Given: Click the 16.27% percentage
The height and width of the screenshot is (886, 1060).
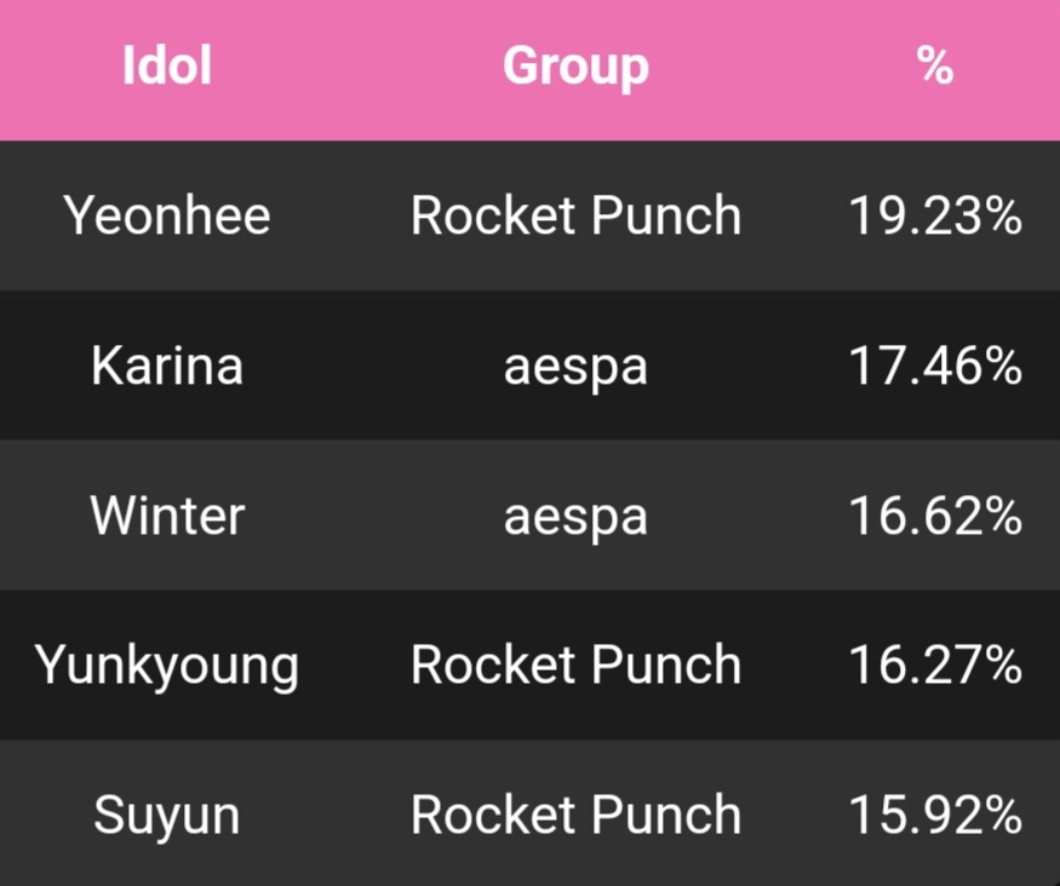Looking at the screenshot, I should click(x=934, y=666).
